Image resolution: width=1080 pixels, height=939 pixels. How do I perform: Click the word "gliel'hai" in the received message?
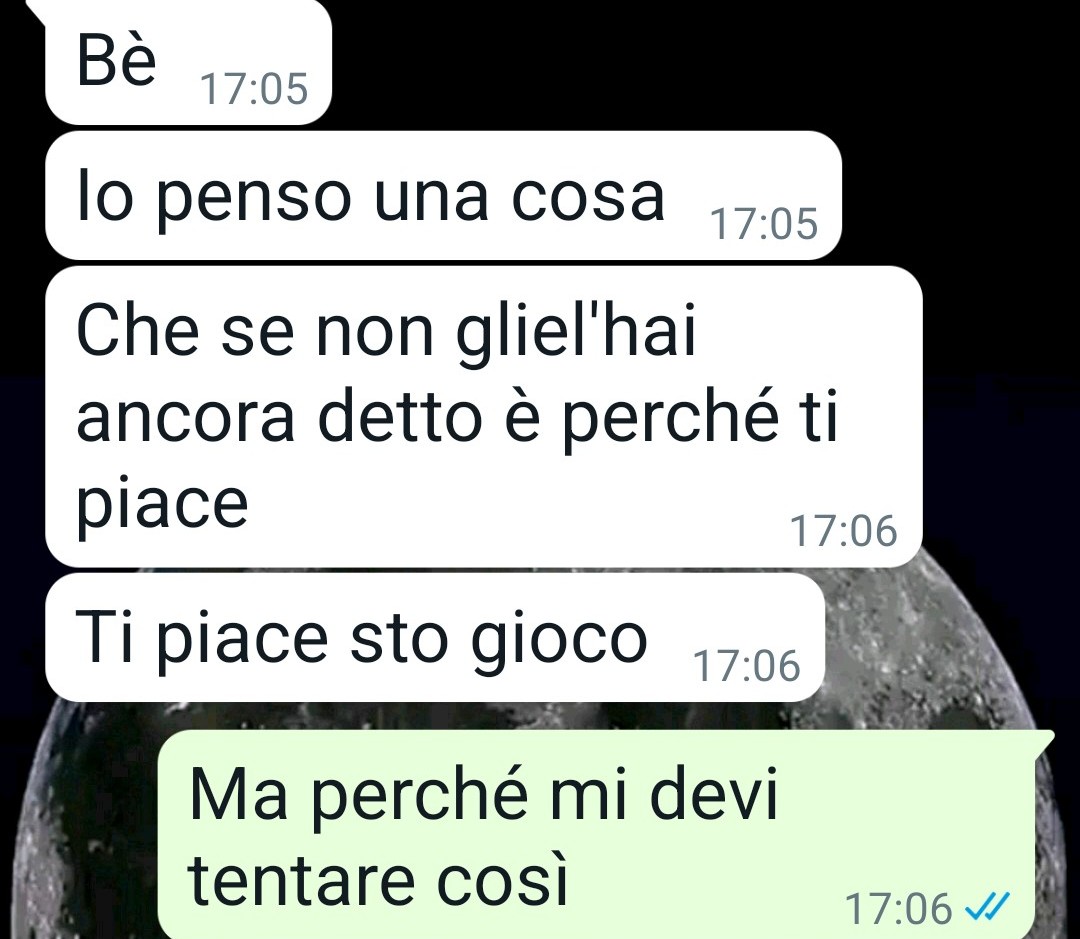577,333
